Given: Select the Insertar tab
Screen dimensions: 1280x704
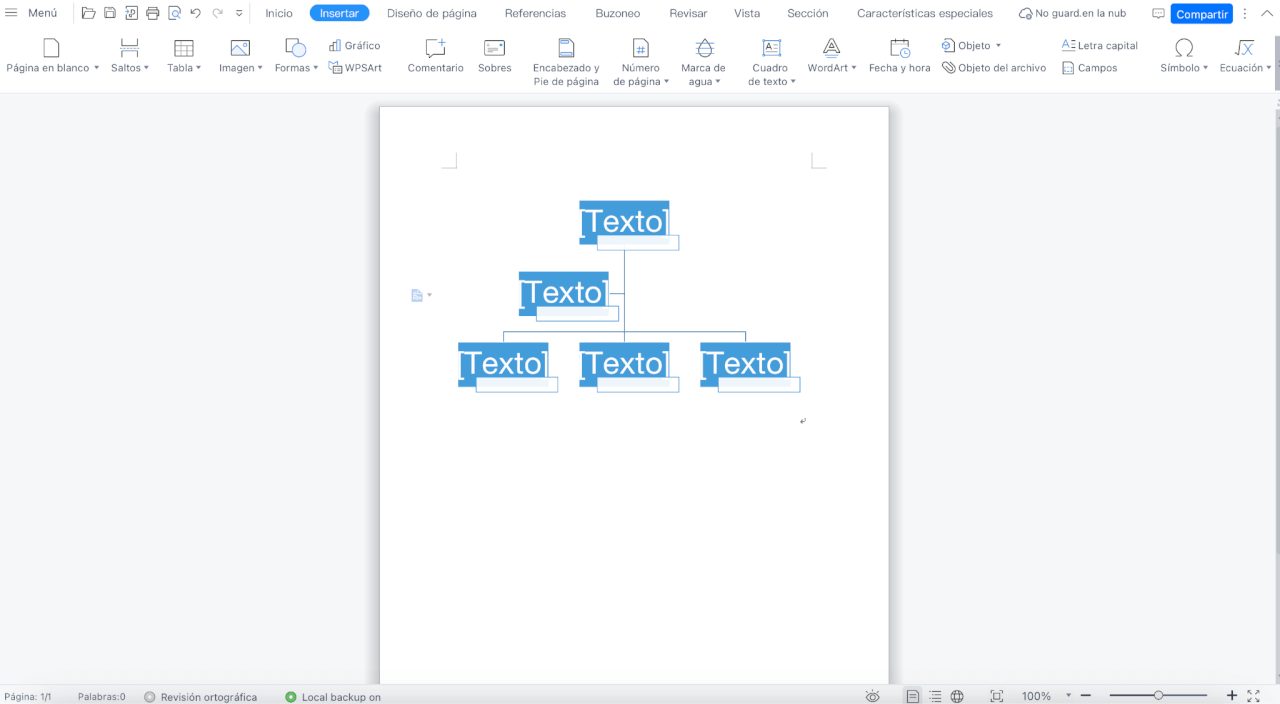Looking at the screenshot, I should click(339, 13).
